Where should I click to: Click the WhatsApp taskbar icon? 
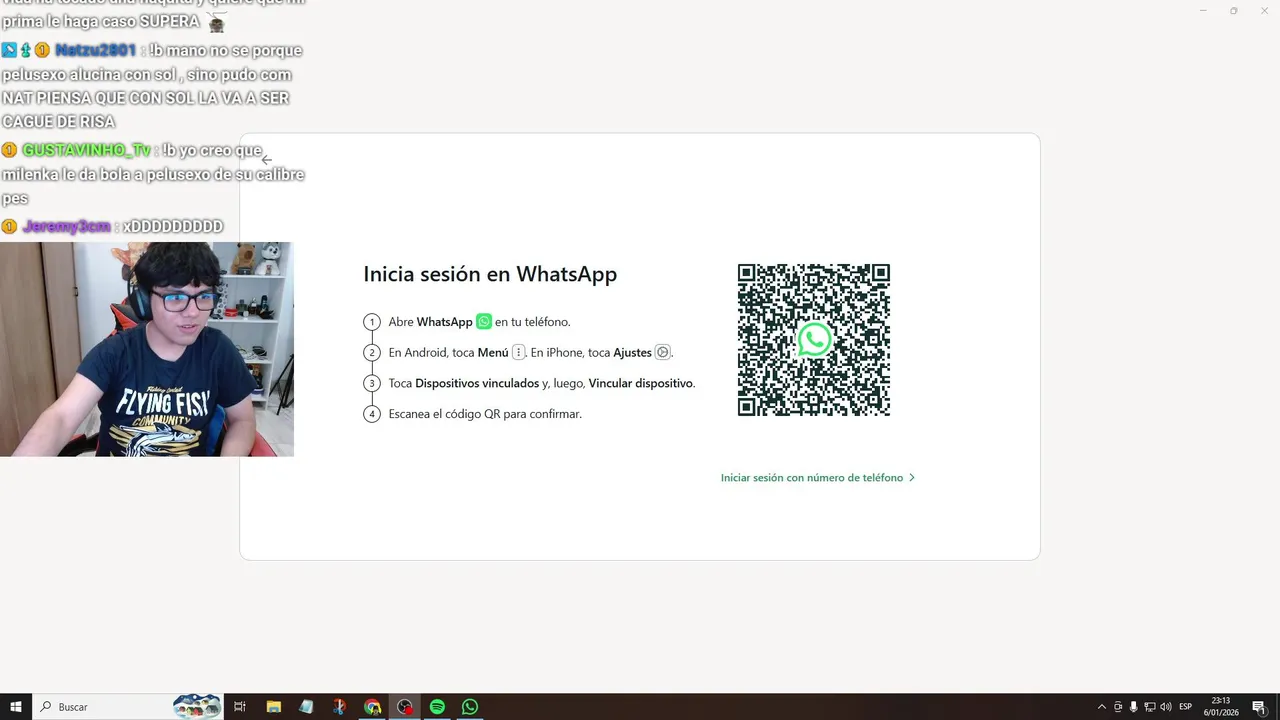coord(470,707)
